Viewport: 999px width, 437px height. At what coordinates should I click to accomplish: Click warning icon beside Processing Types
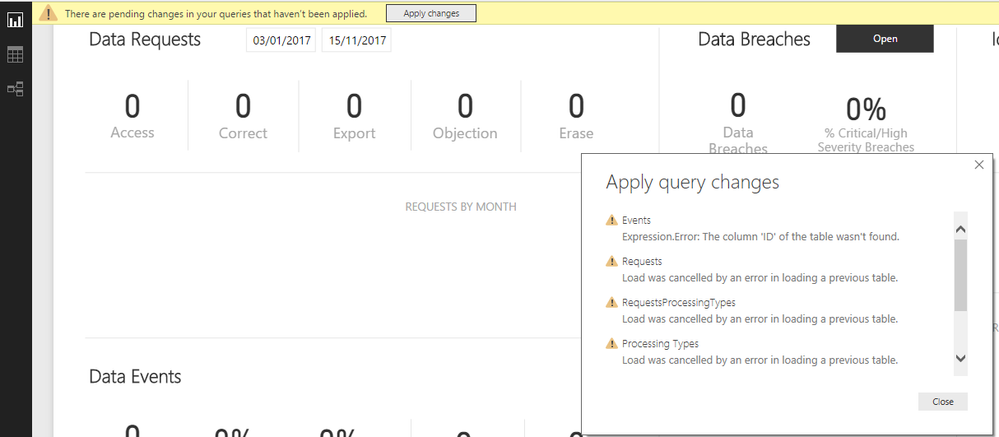[x=612, y=343]
